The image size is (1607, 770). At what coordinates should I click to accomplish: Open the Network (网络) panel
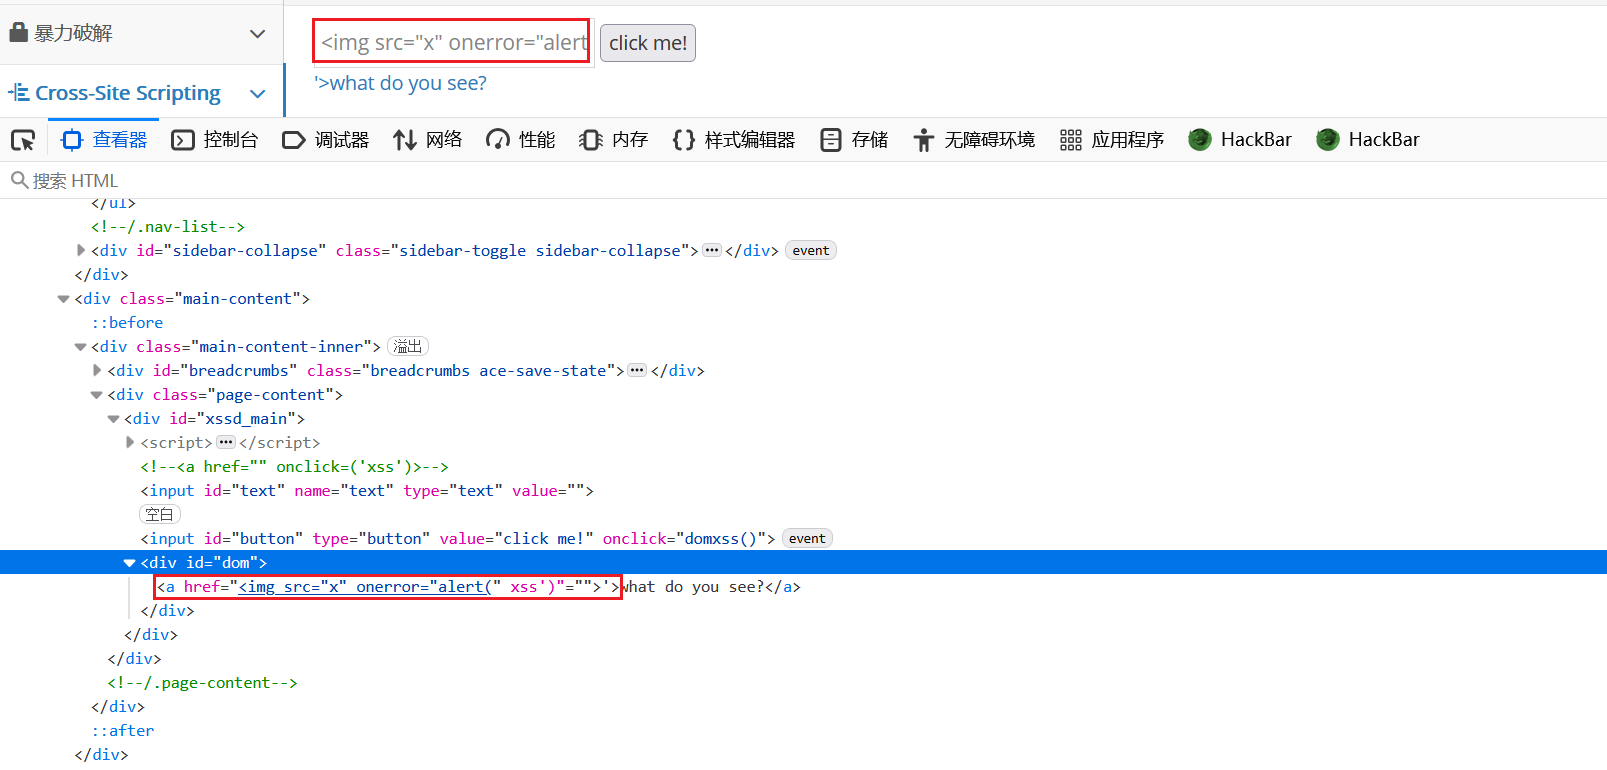coord(428,140)
